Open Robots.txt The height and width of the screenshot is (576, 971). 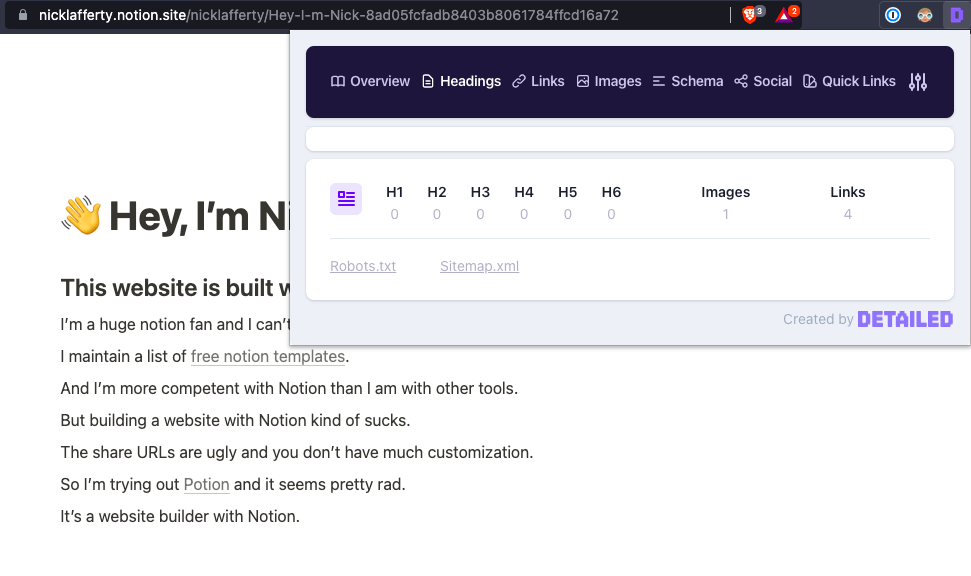(362, 266)
